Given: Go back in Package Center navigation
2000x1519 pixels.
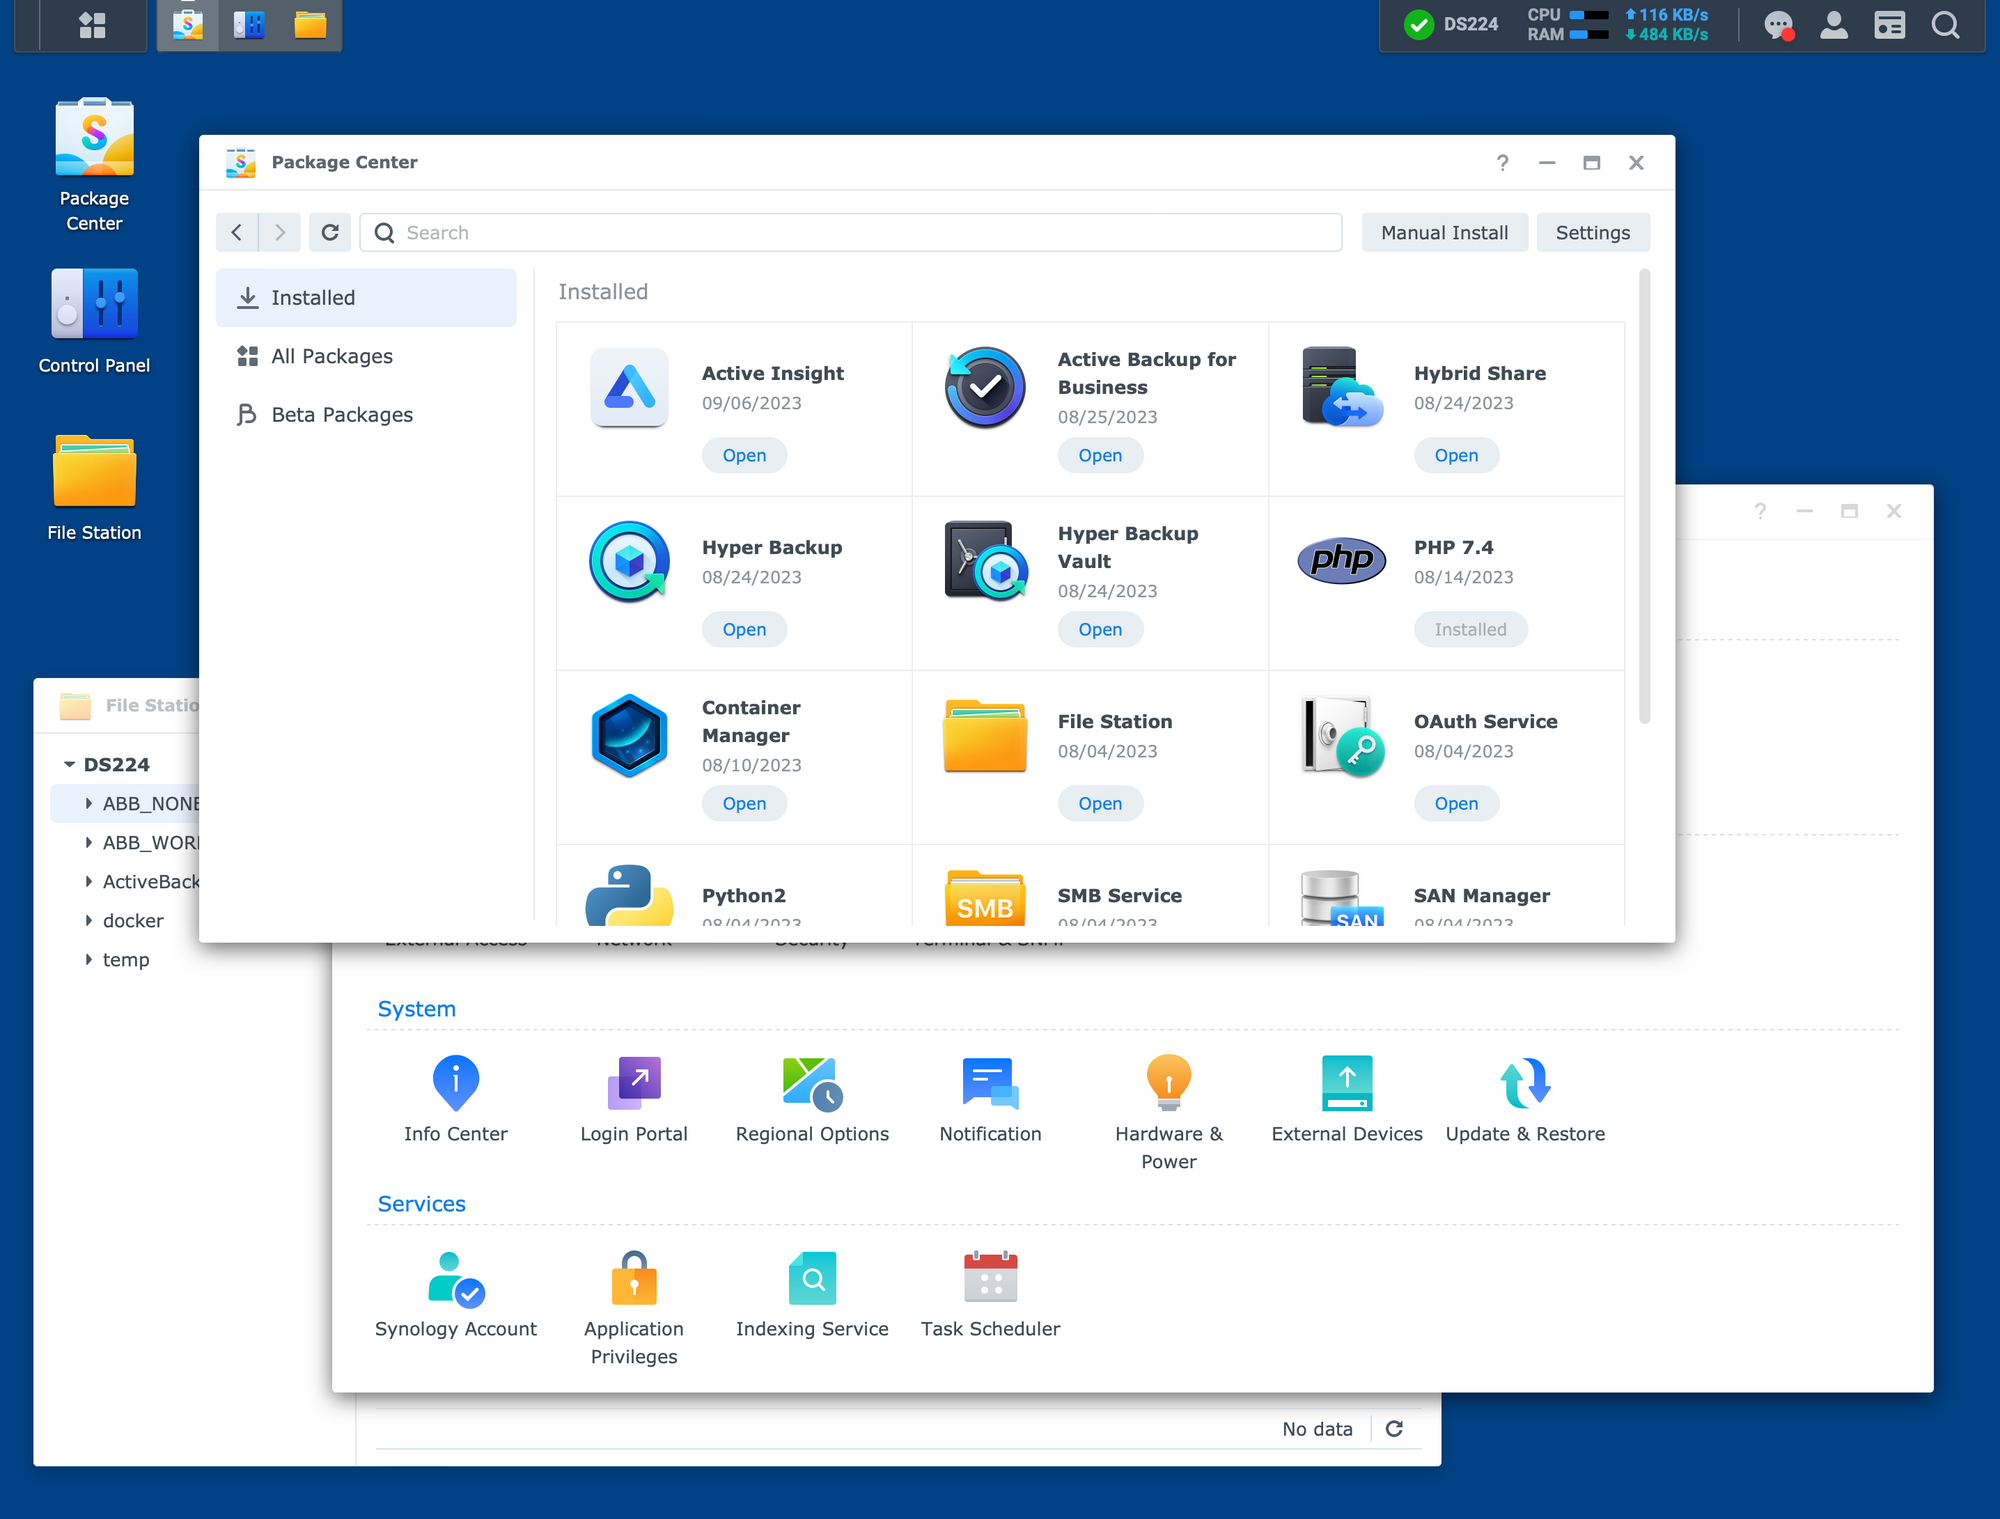Looking at the screenshot, I should 237,232.
